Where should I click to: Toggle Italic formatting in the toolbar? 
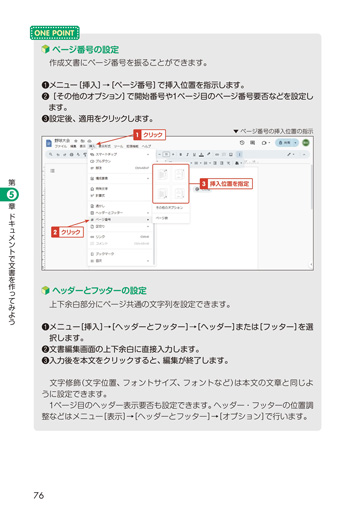point(187,155)
